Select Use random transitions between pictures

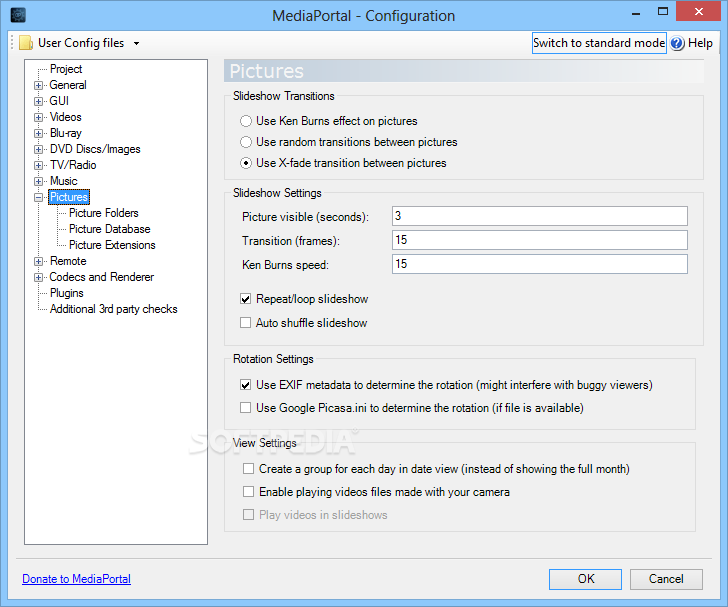[246, 142]
